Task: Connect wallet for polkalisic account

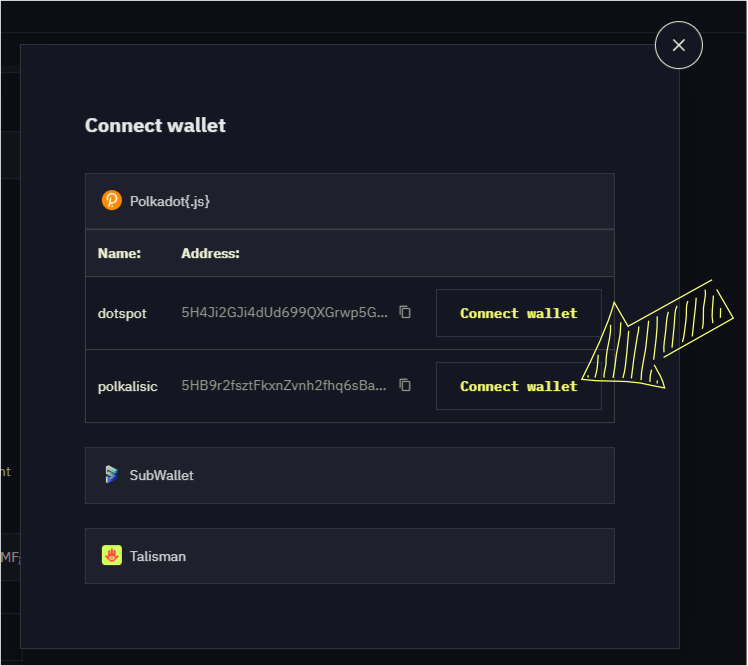Action: [519, 386]
